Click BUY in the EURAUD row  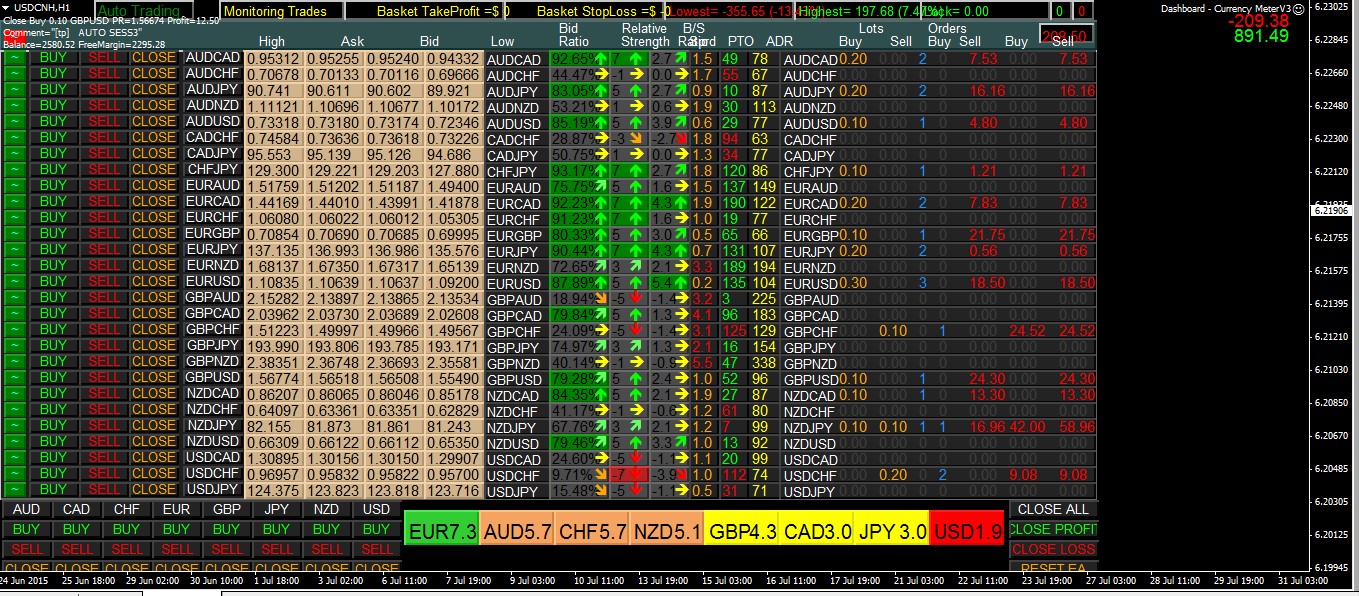point(54,186)
